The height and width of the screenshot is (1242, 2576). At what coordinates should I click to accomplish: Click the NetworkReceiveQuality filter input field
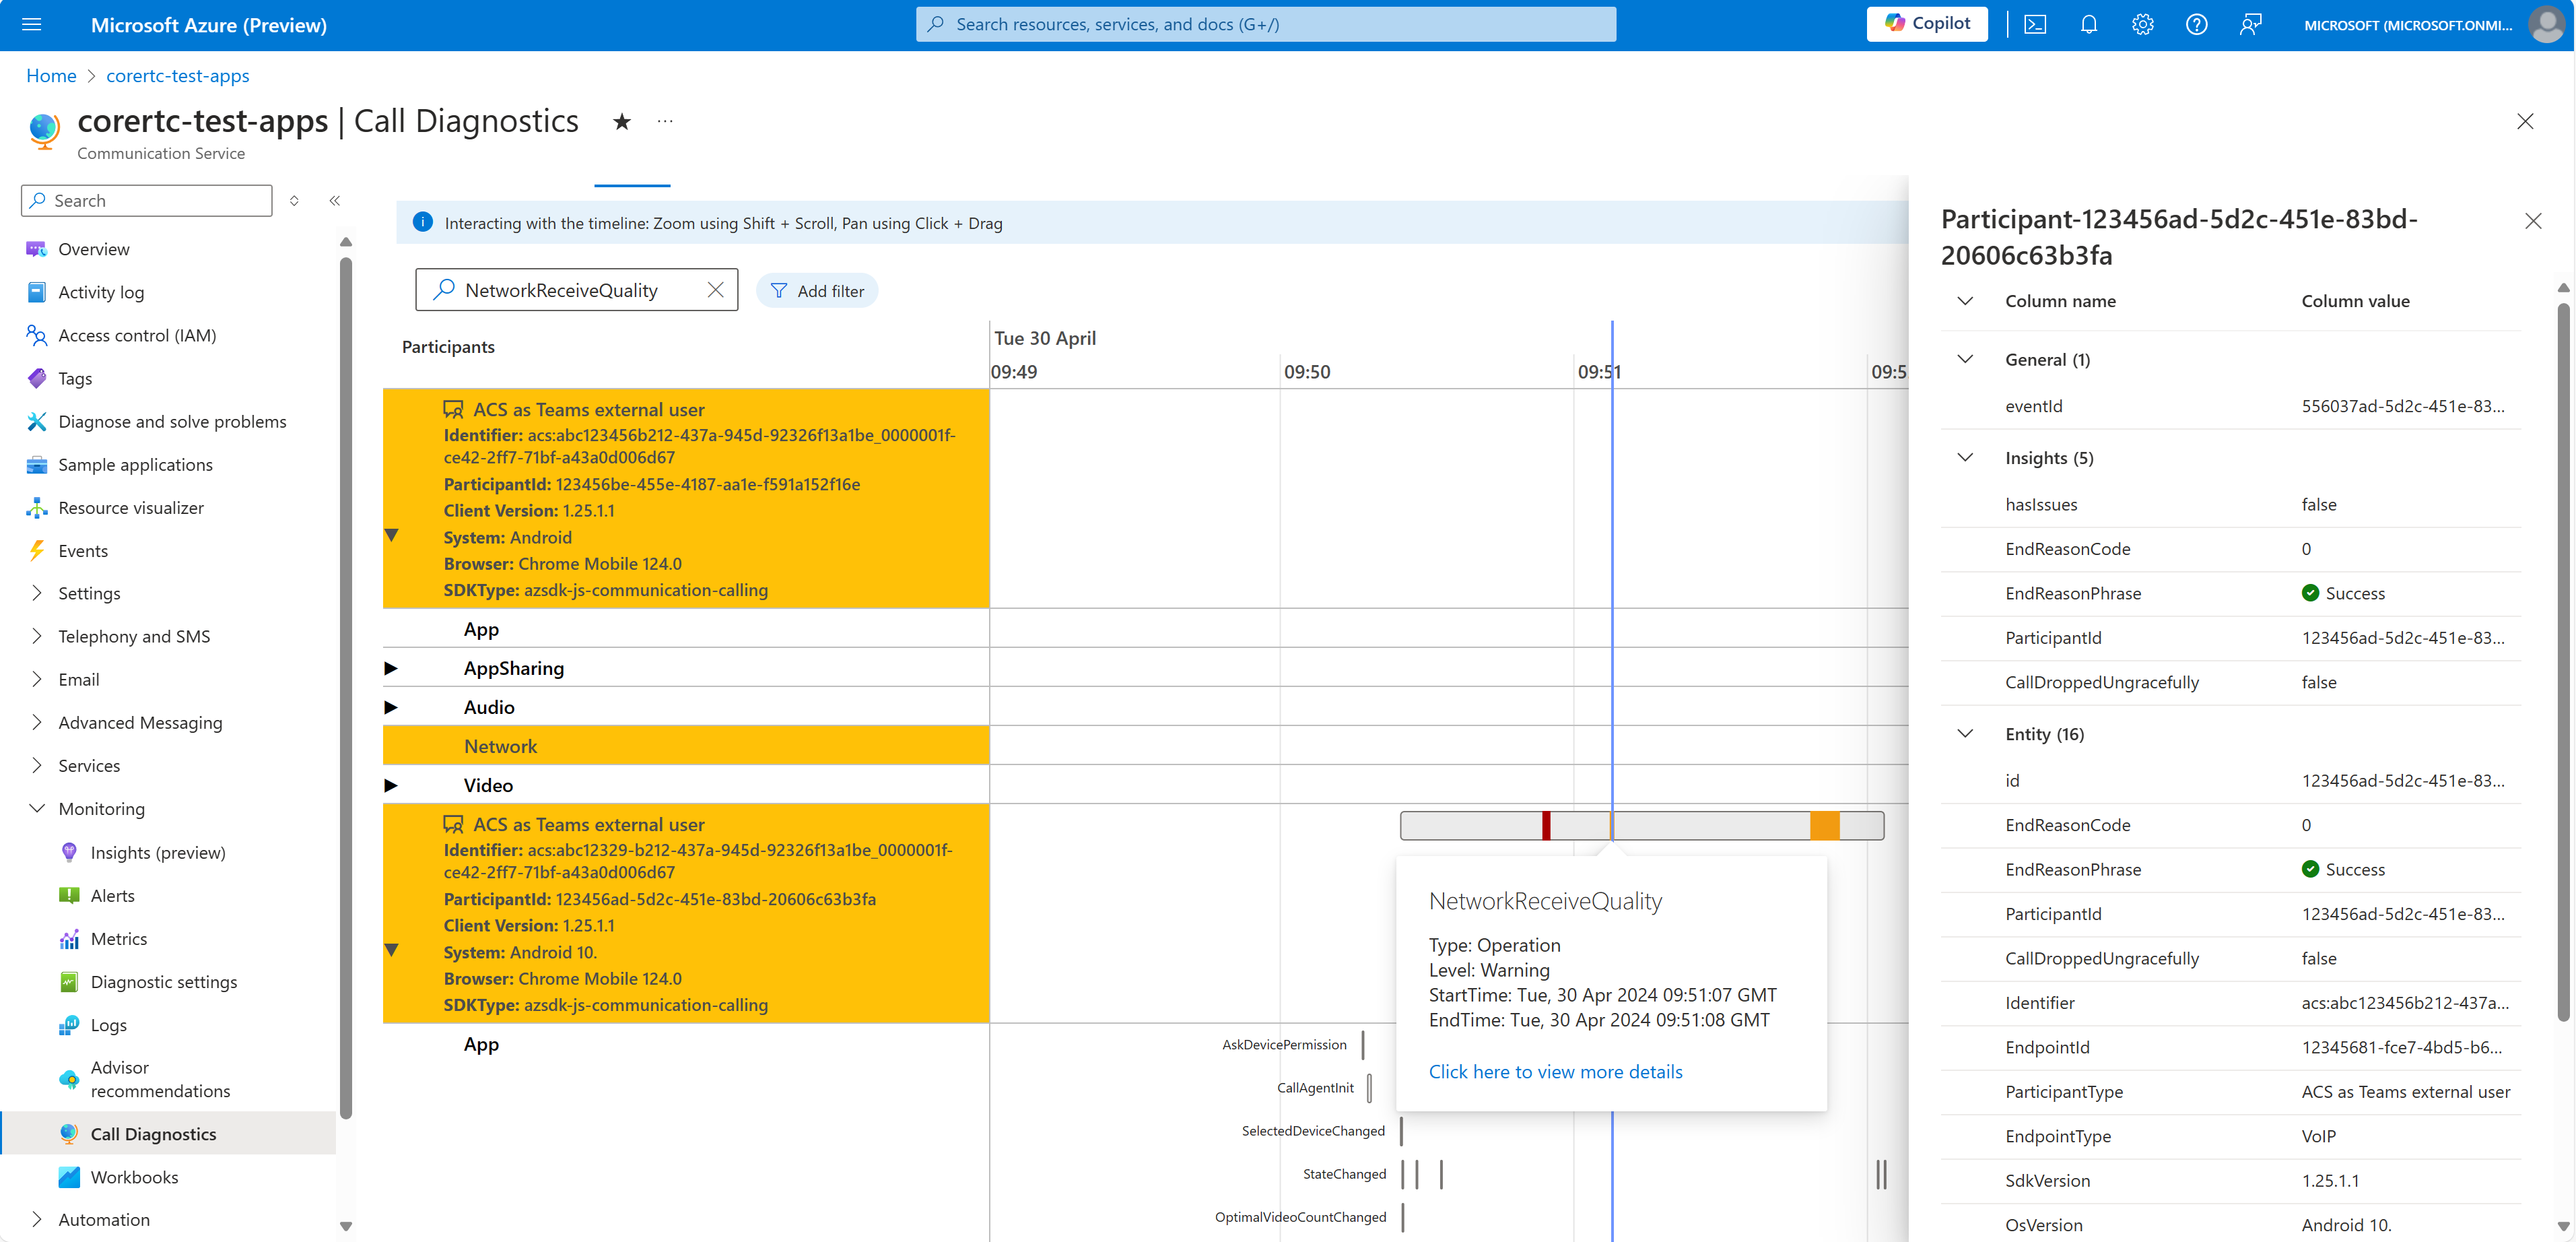[x=574, y=289]
